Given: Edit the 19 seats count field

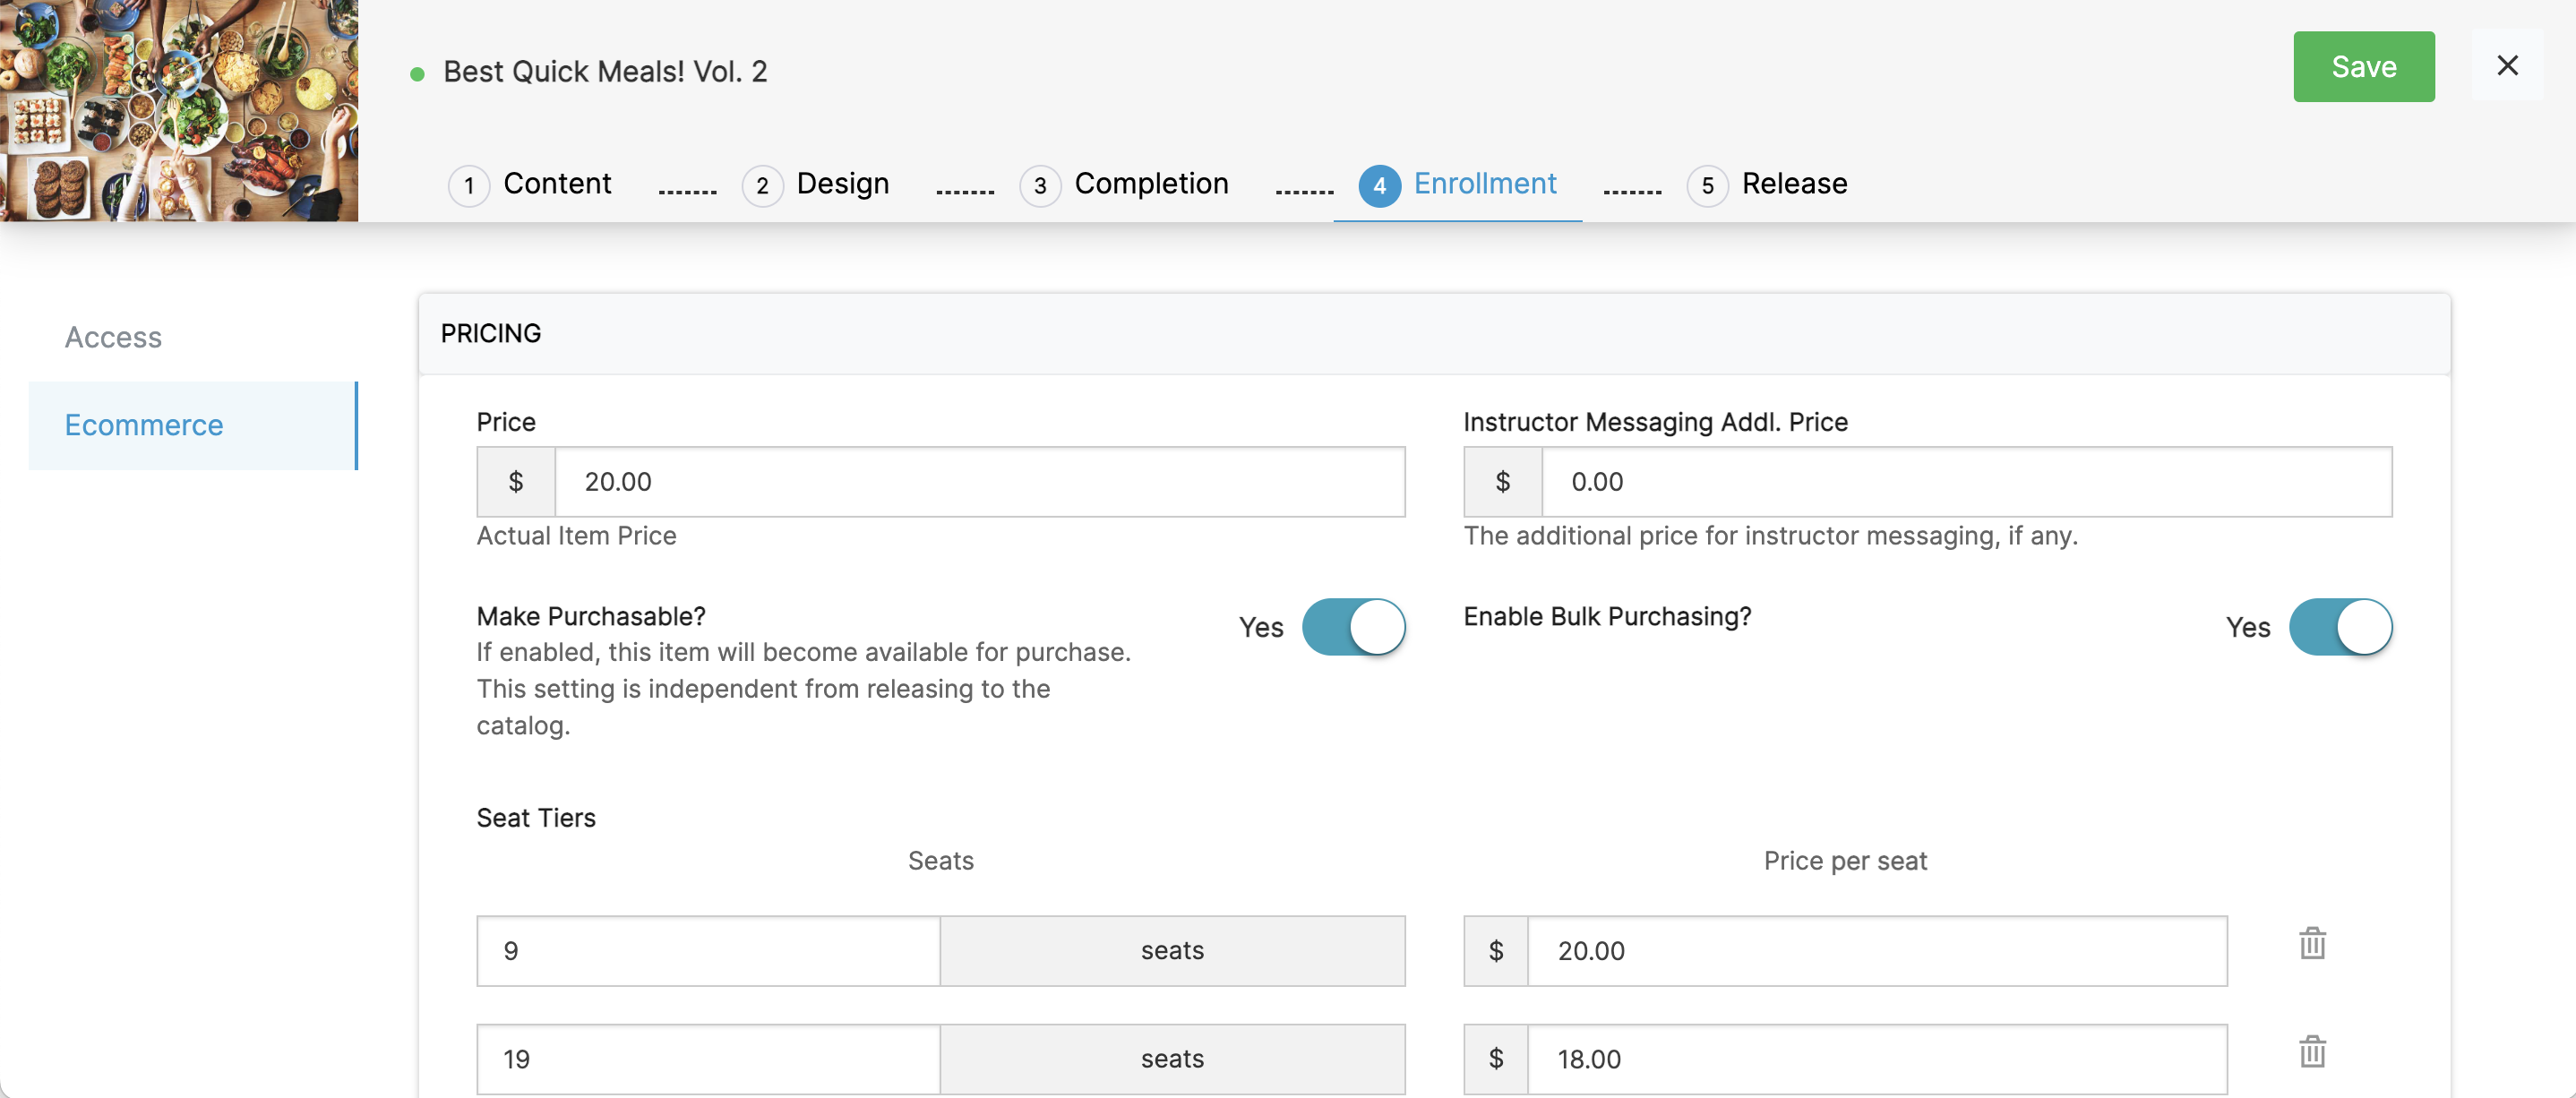Looking at the screenshot, I should coord(708,1059).
